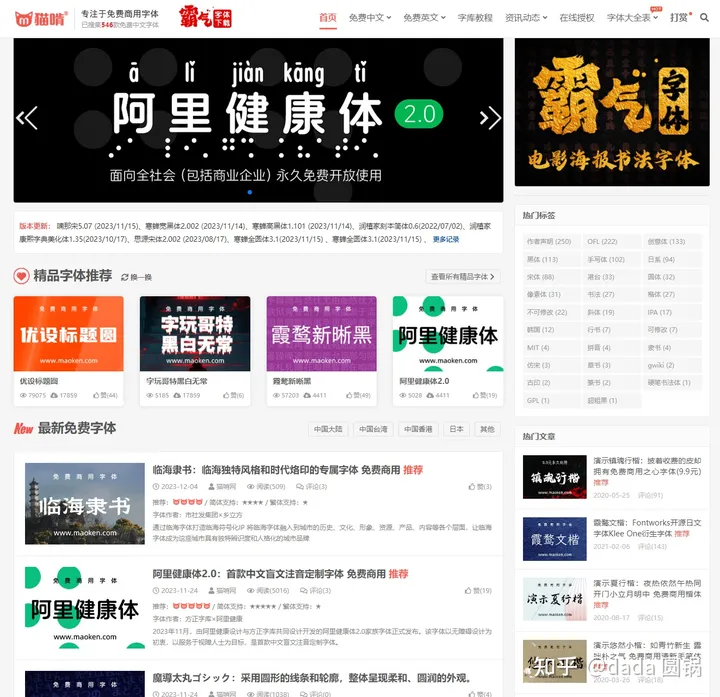Open the MIT (4) tag

(x=551, y=348)
